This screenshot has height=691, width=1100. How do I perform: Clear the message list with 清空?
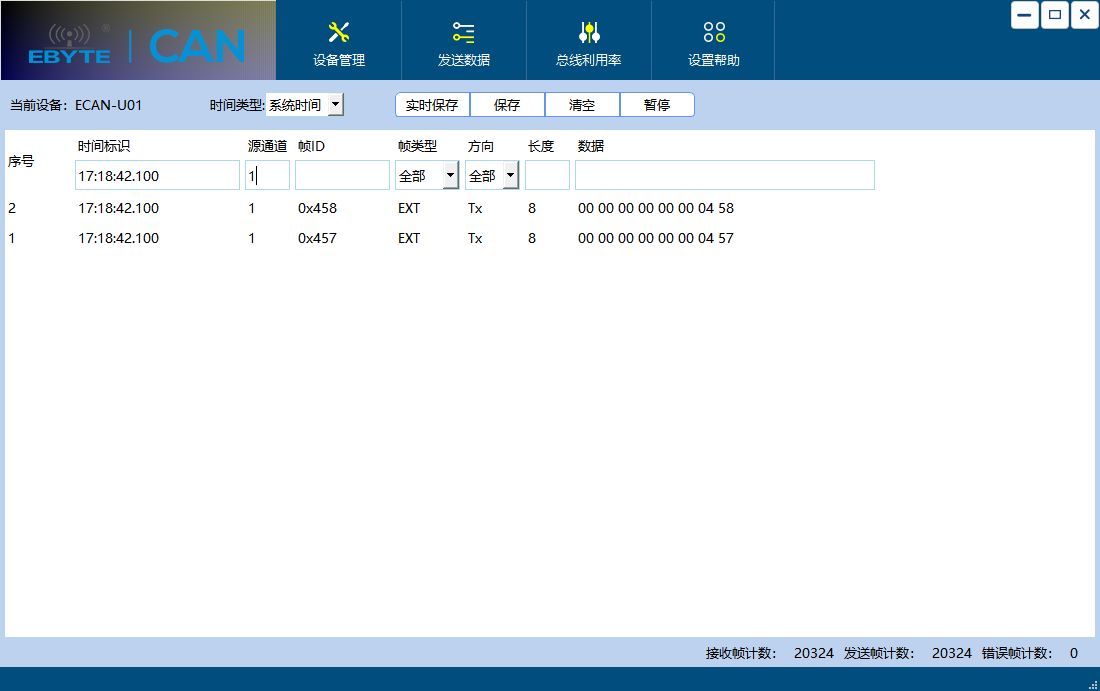(582, 104)
